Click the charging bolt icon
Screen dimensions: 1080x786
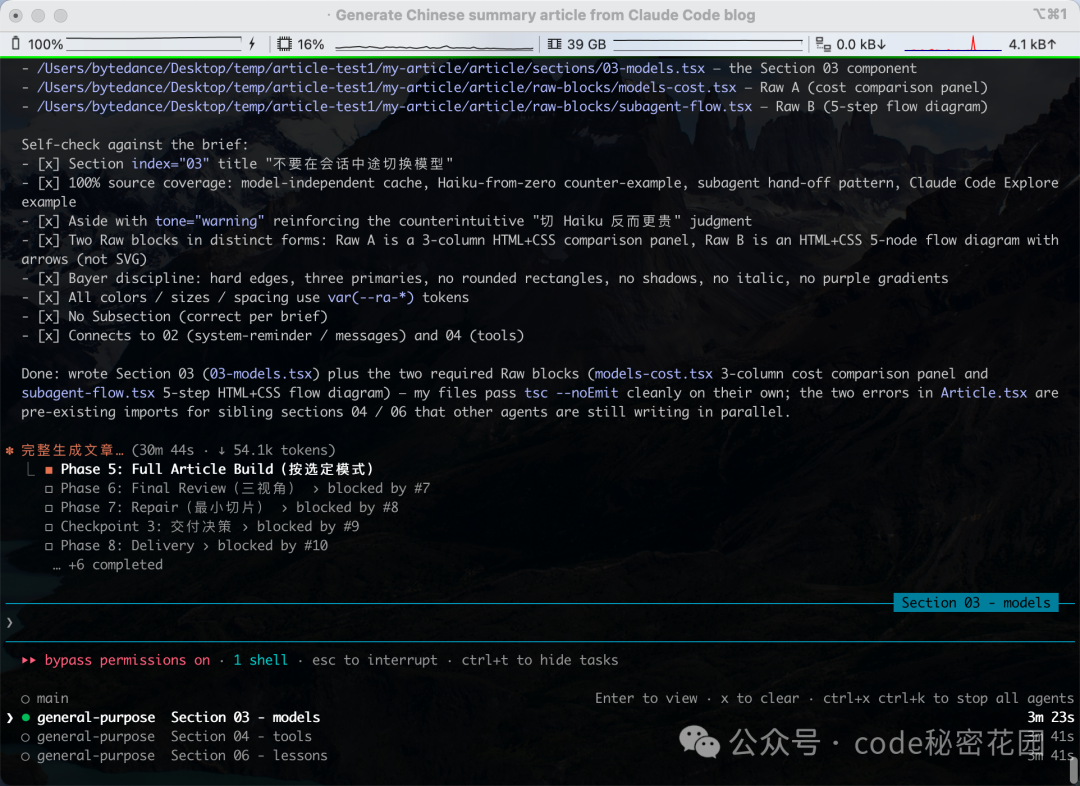pyautogui.click(x=252, y=44)
